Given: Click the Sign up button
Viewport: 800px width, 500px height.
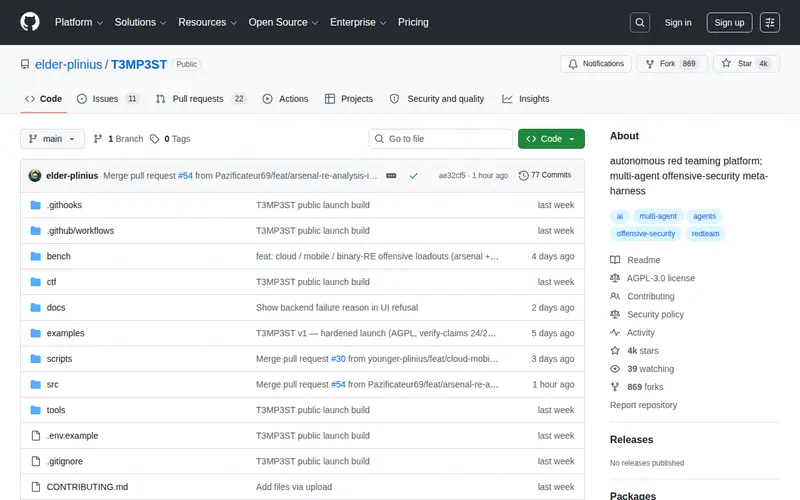Looking at the screenshot, I should pos(729,22).
